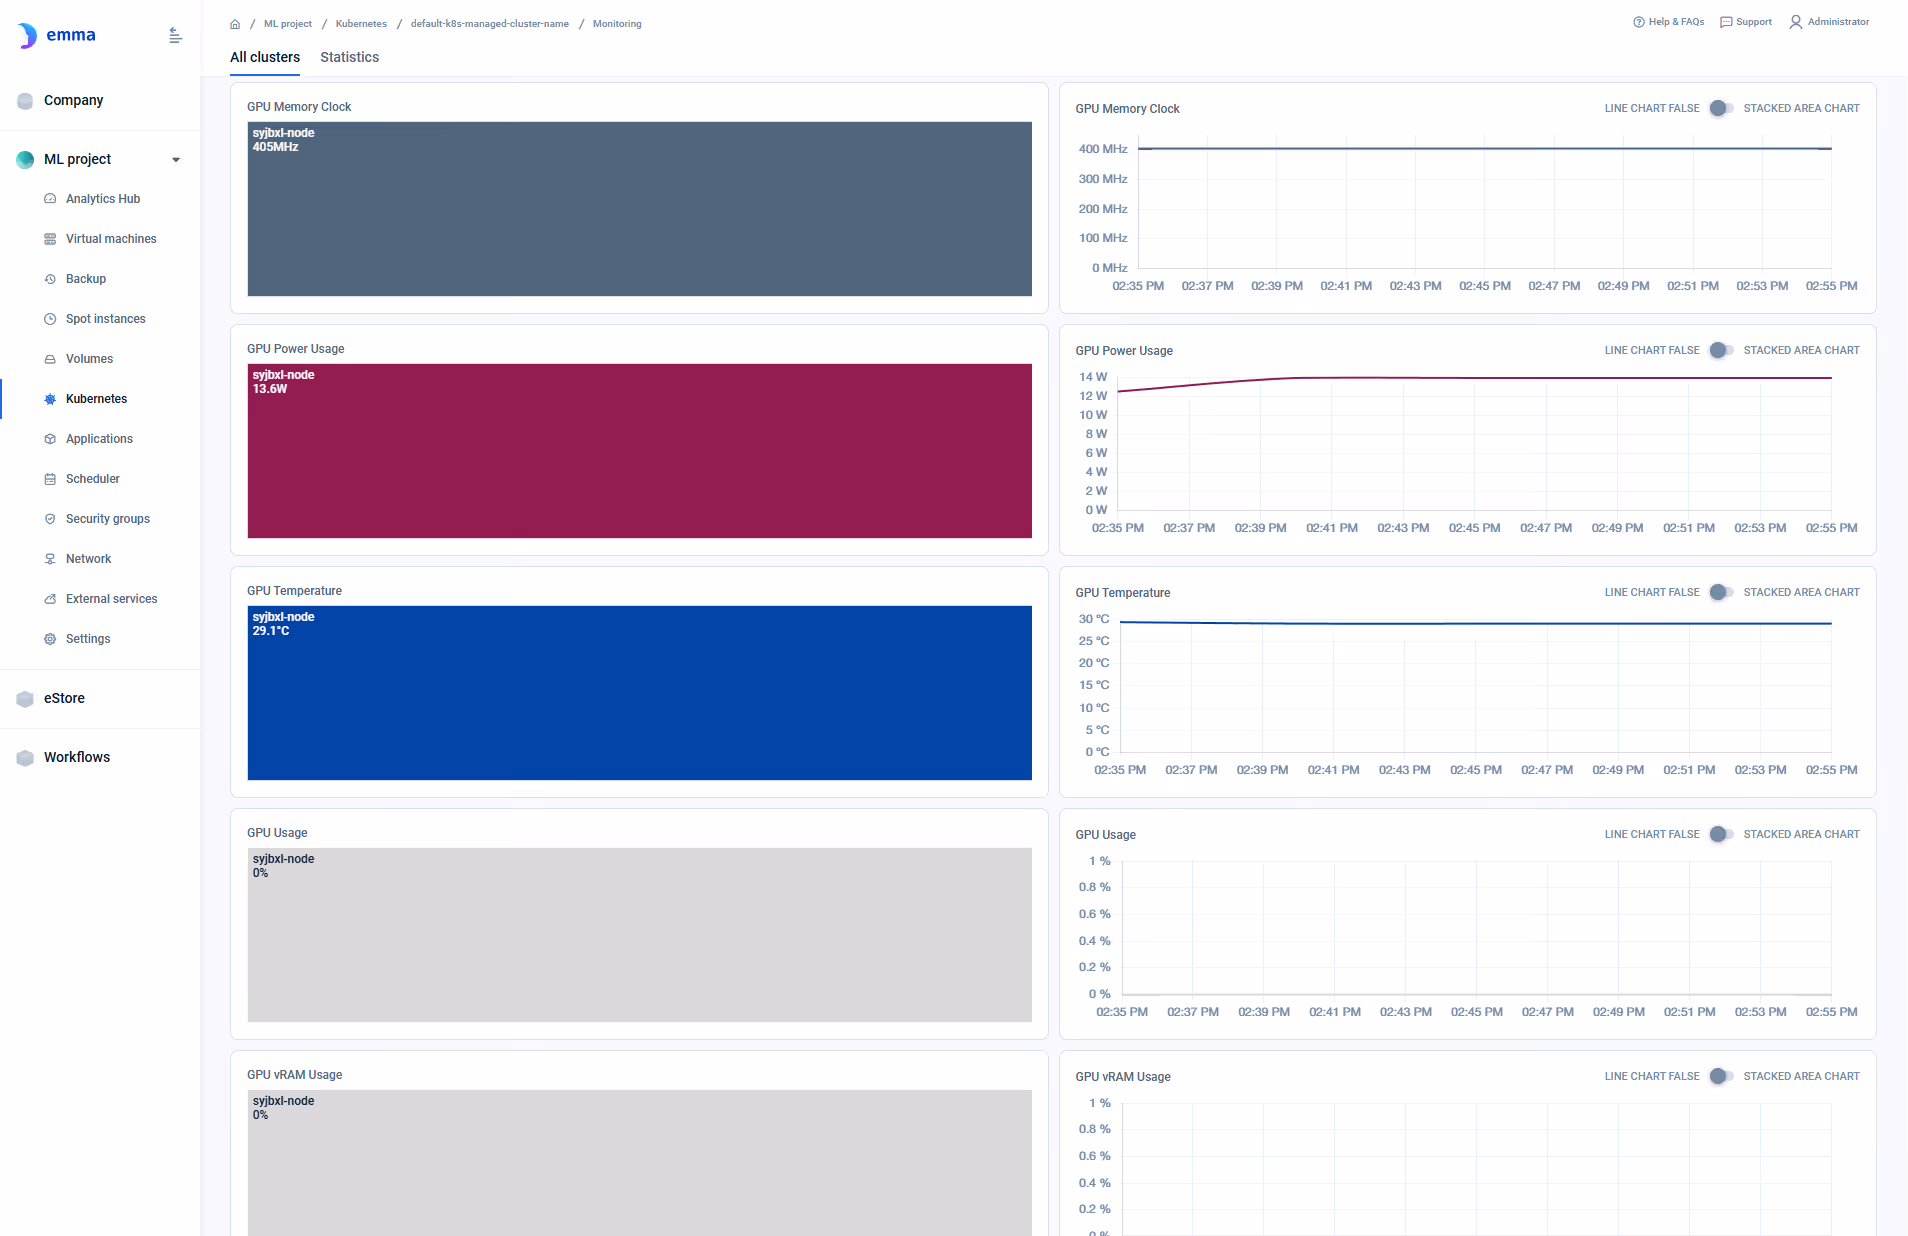Click the GPU Usage 0% node tile
Image resolution: width=1908 pixels, height=1236 pixels.
pos(640,935)
